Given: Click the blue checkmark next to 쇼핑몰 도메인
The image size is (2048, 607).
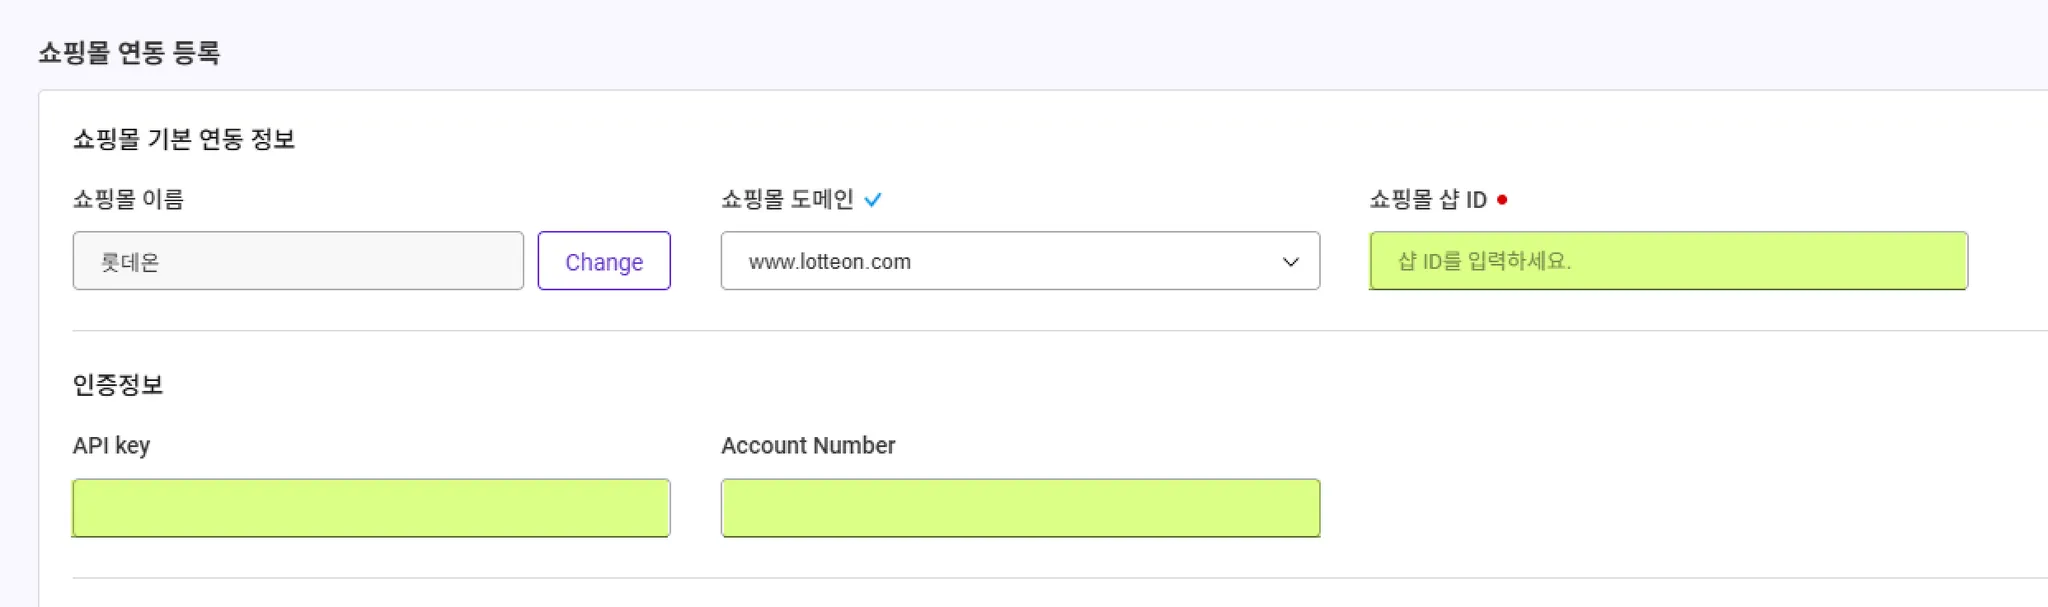Looking at the screenshot, I should click(x=873, y=200).
